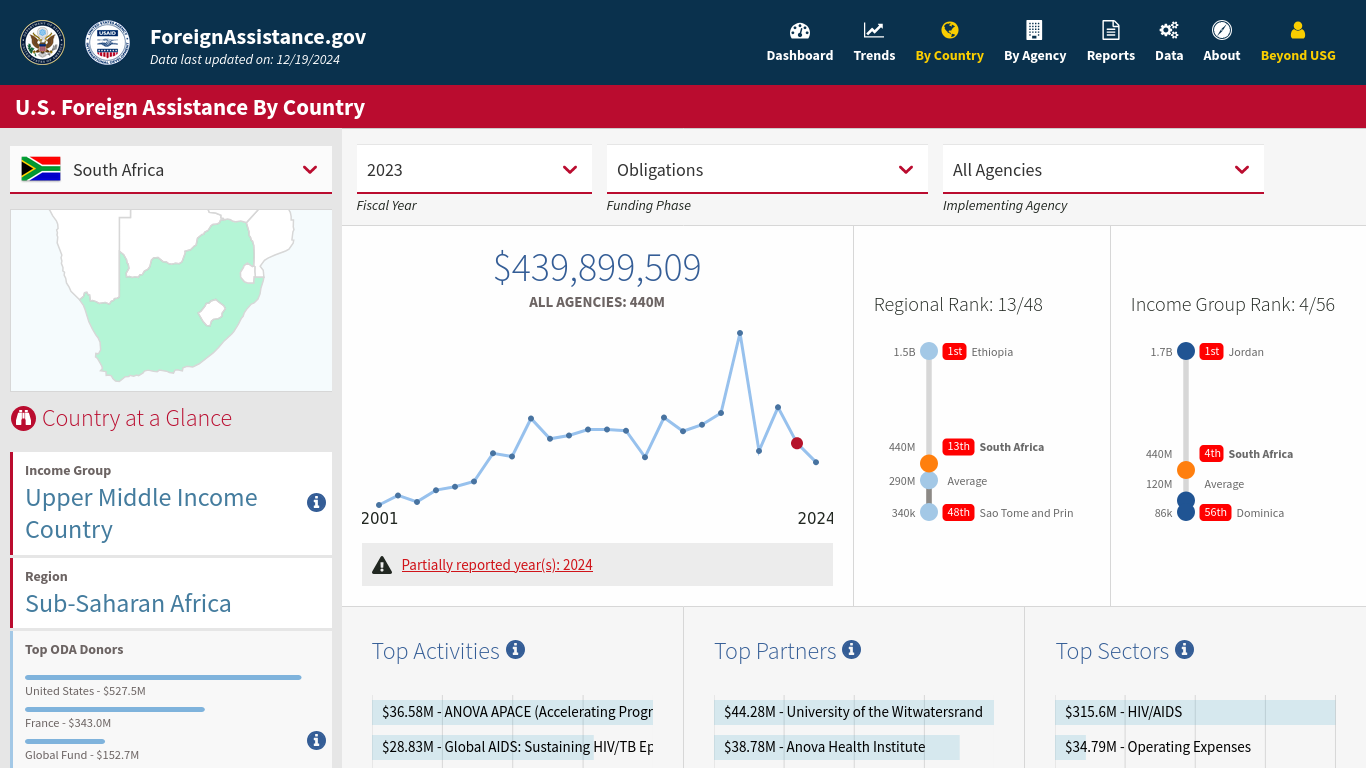
Task: Click the 2001 starting point on chart
Action: click(x=379, y=505)
